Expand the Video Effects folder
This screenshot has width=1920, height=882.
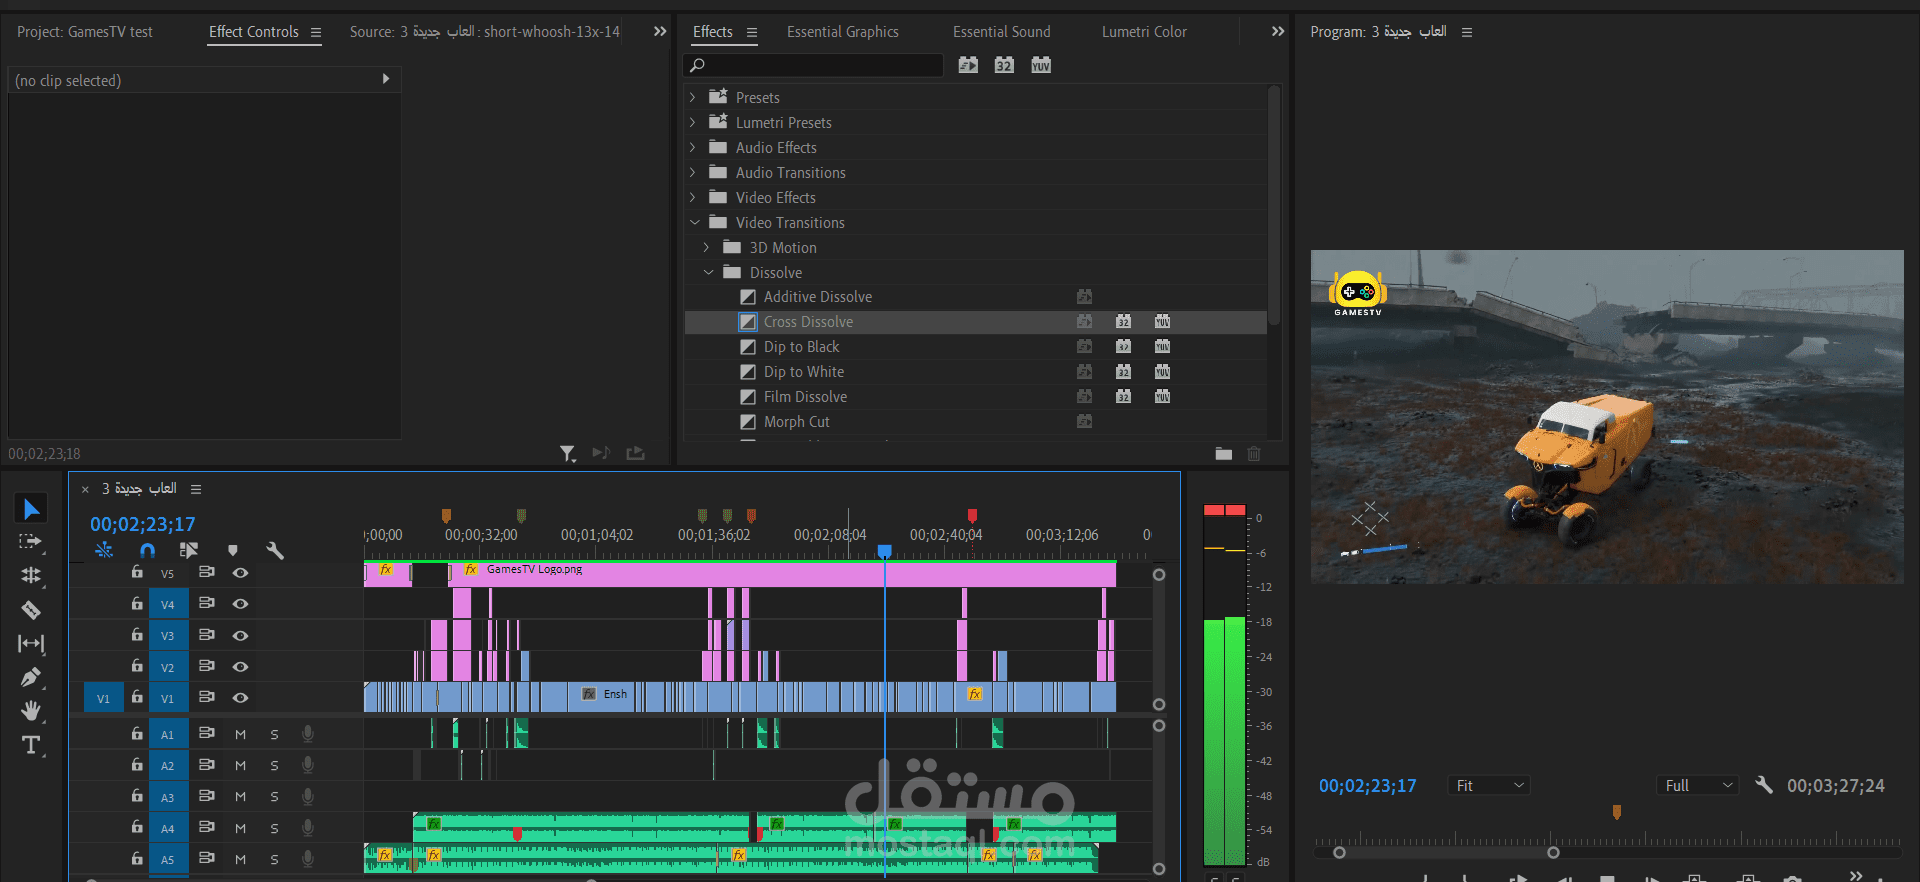coord(692,197)
